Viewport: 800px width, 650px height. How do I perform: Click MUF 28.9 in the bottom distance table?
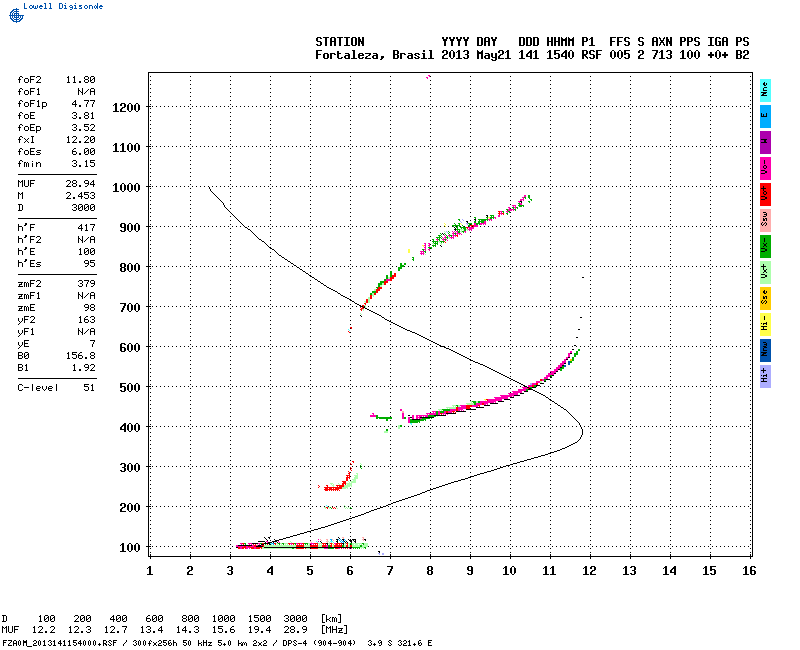click(295, 630)
